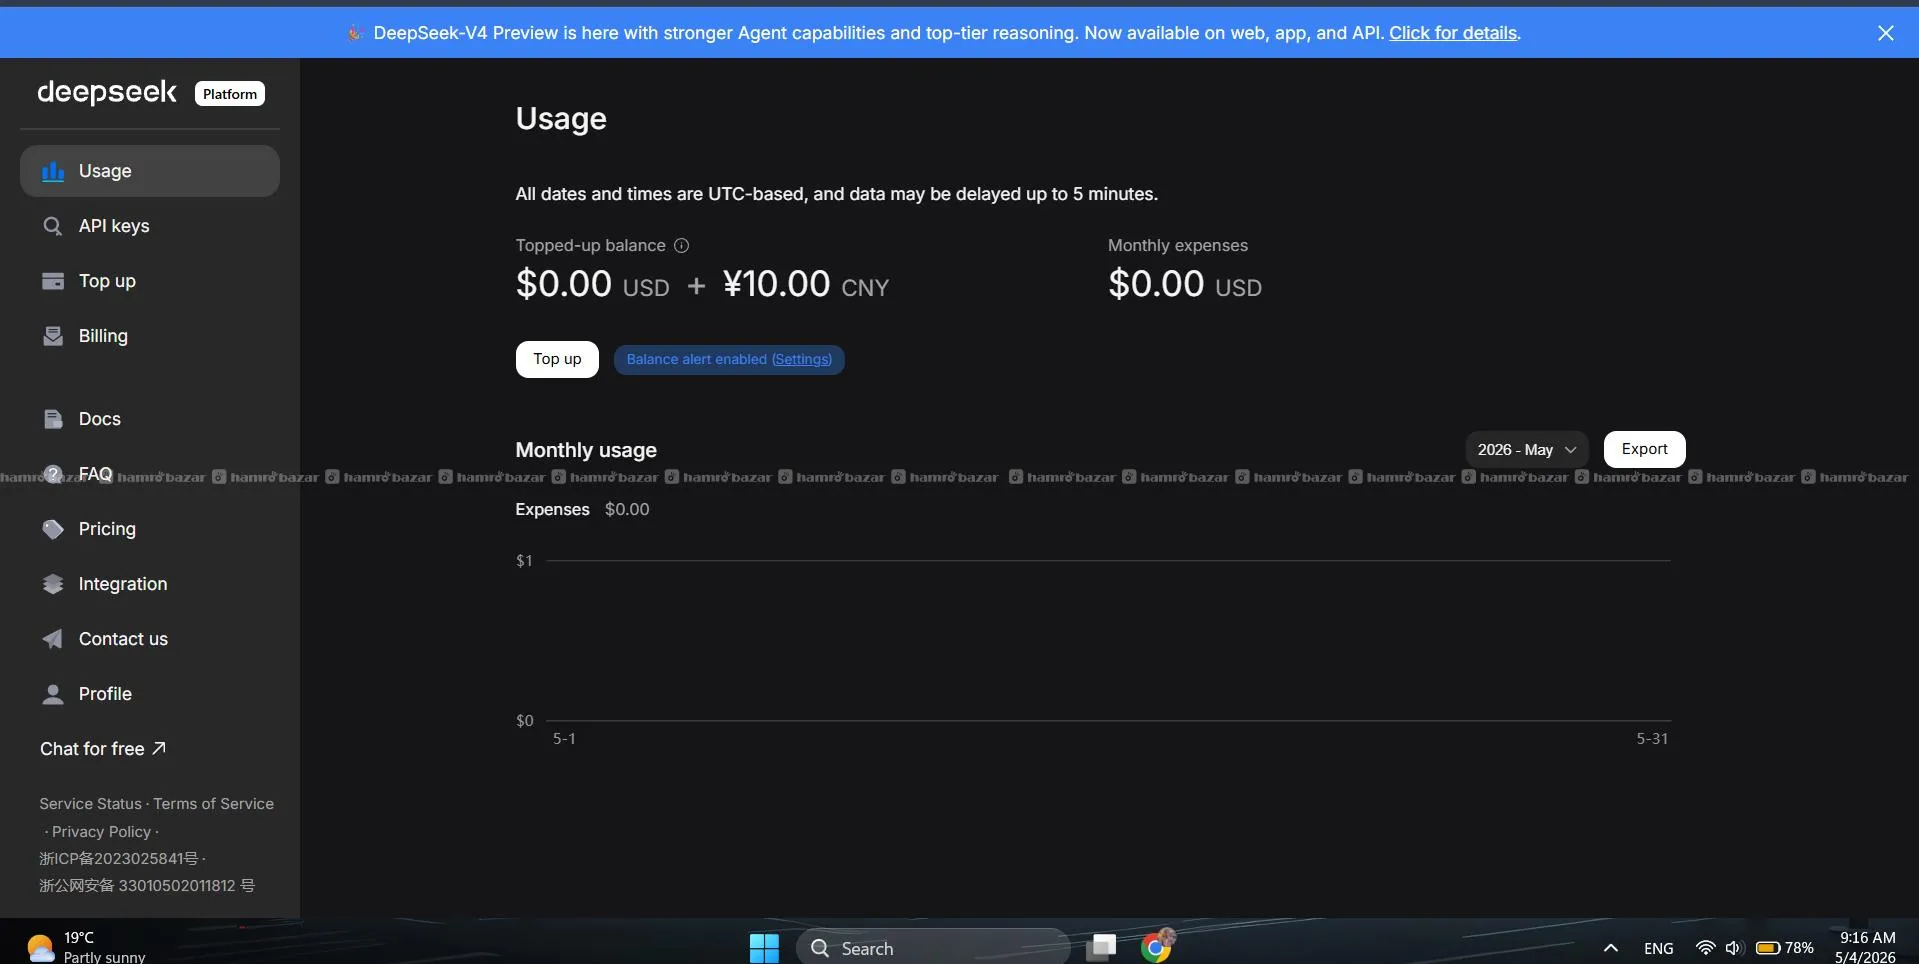Dismiss the DeepSeek-V4 announcement banner
Image resolution: width=1919 pixels, height=964 pixels.
pyautogui.click(x=1886, y=33)
